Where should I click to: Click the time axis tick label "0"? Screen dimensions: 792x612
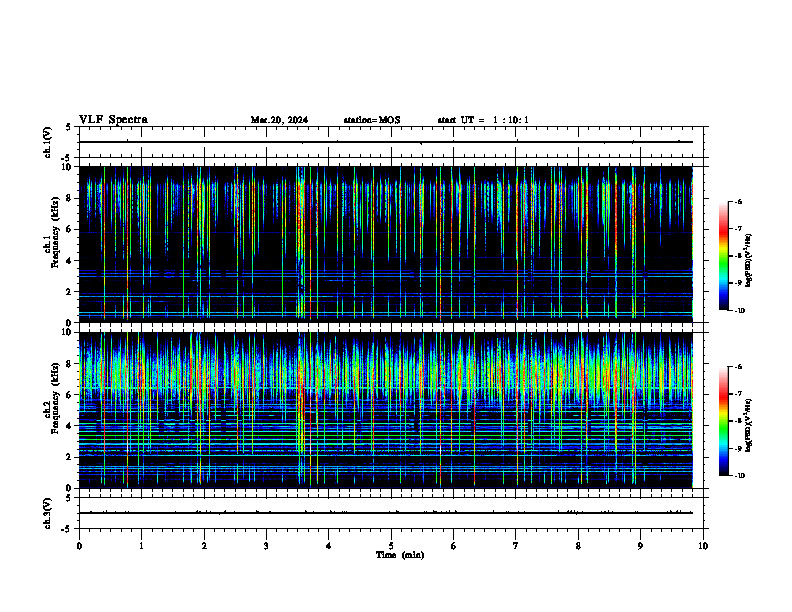pos(79,546)
